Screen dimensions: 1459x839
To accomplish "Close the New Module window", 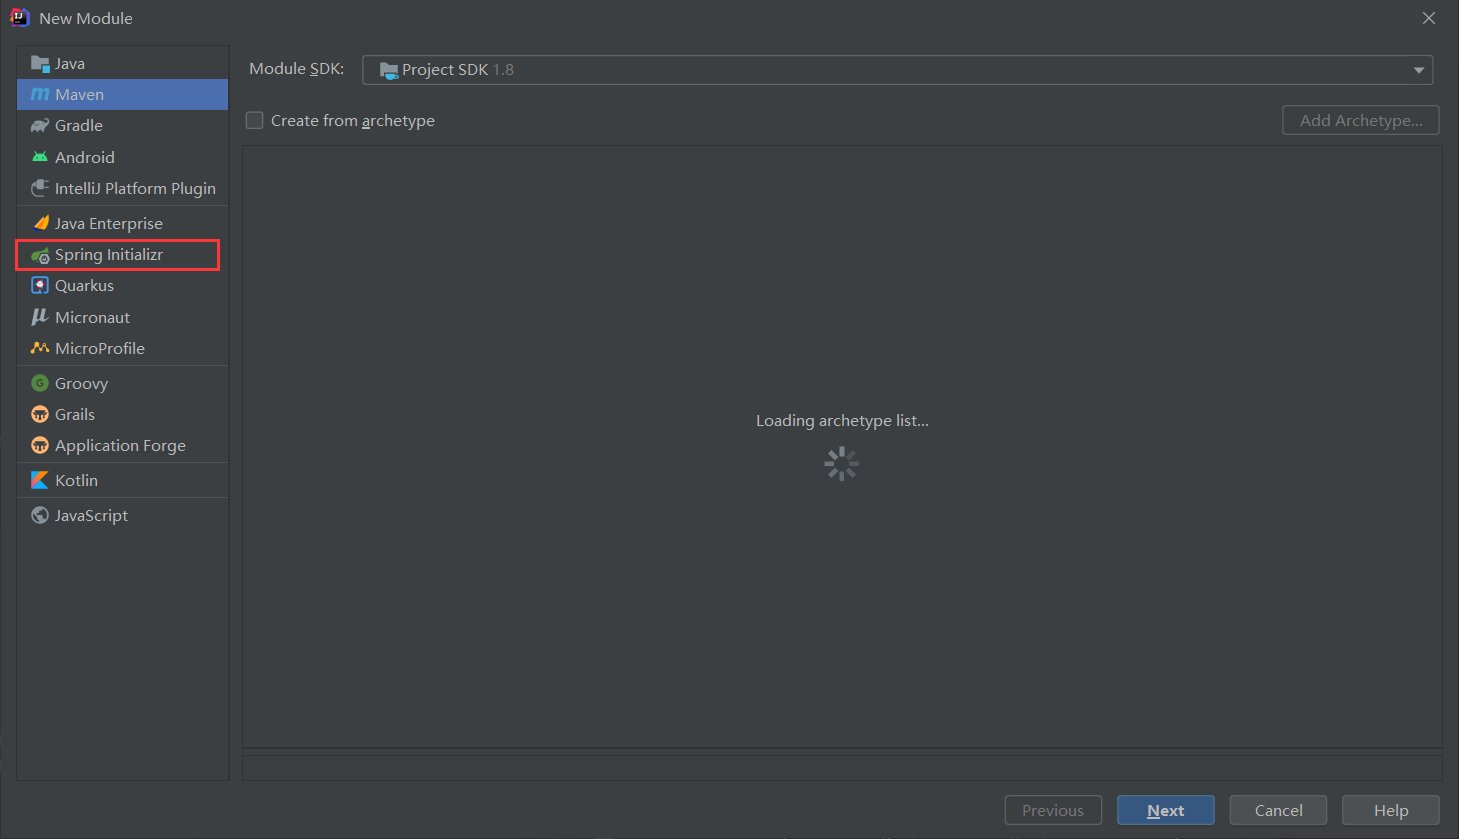I will click(1429, 18).
